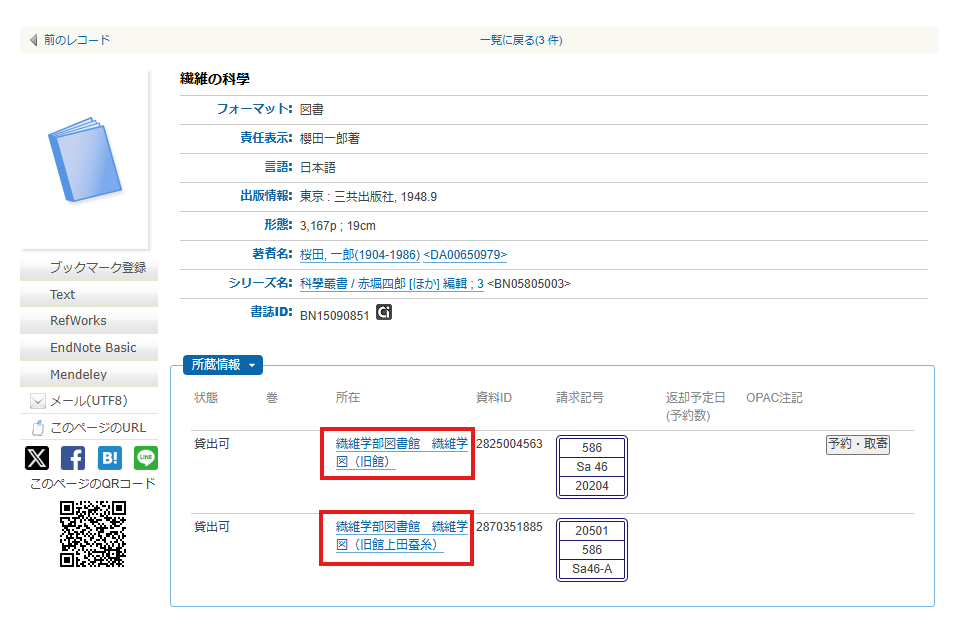Open the メール(UTF8) encoding dropdown arrow
961x629 pixels.
pyautogui.click(x=38, y=401)
